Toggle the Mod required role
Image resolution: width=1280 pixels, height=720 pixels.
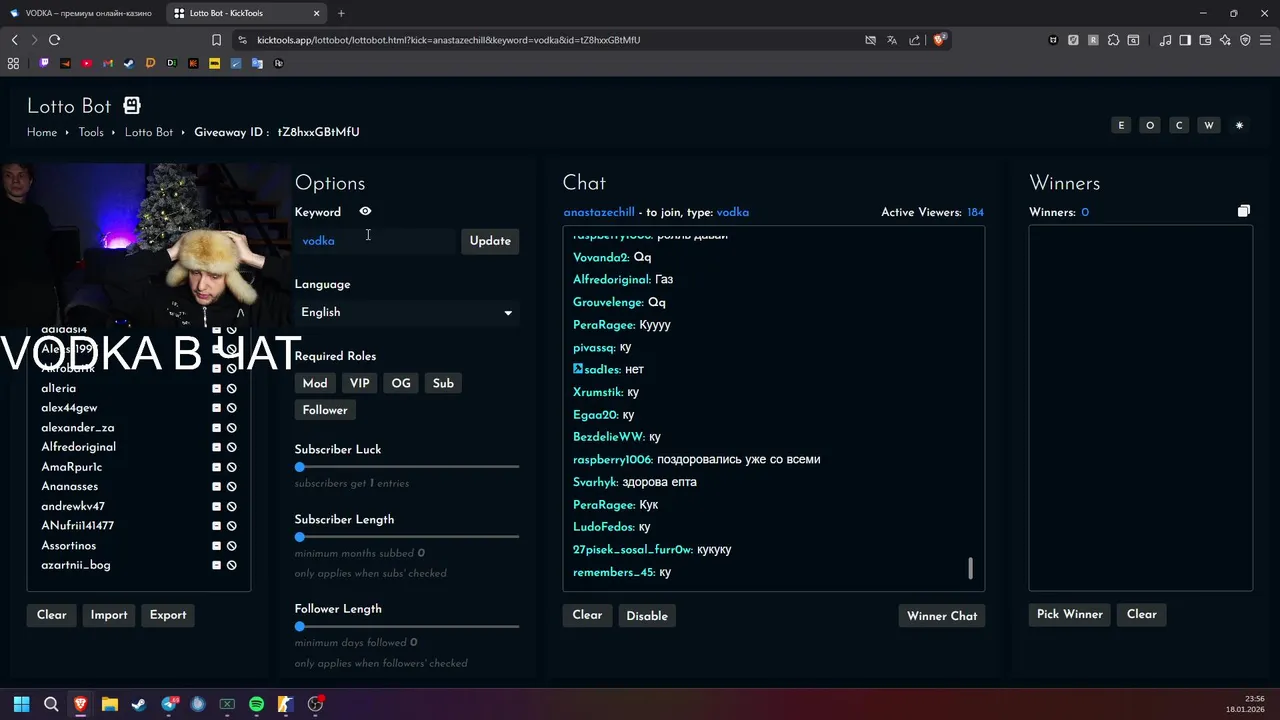click(315, 383)
